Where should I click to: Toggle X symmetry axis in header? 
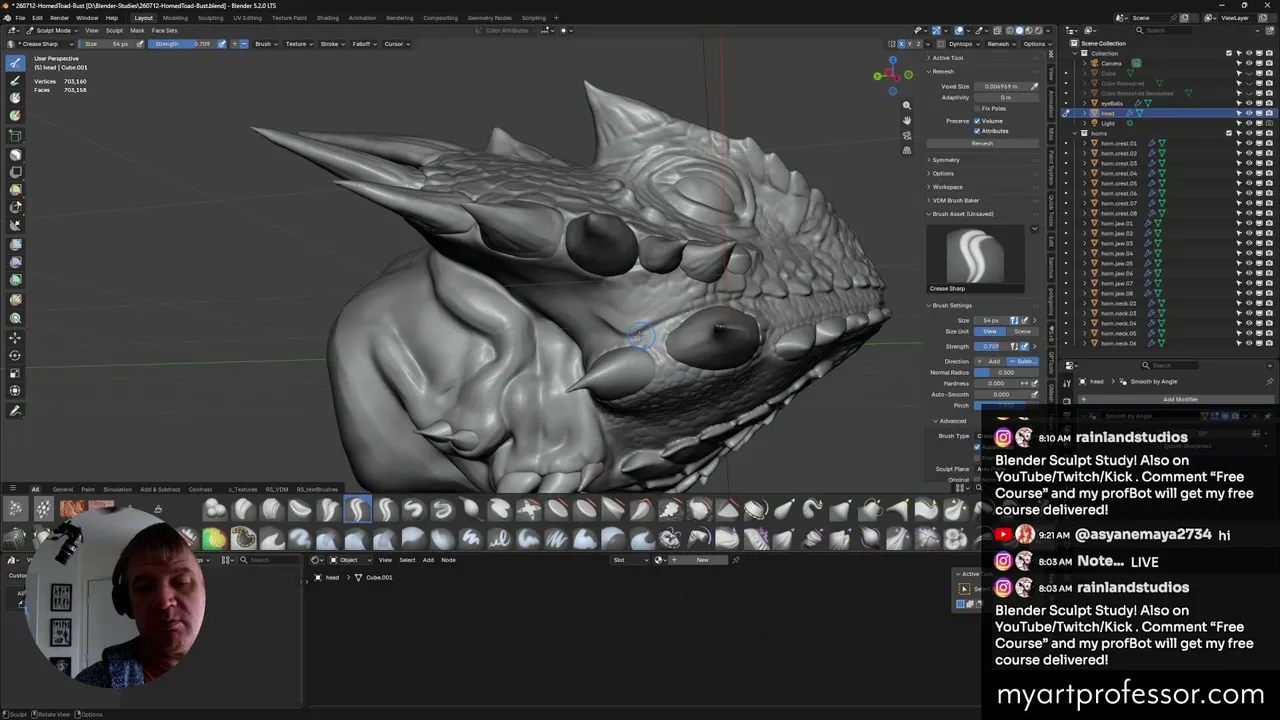(x=902, y=44)
